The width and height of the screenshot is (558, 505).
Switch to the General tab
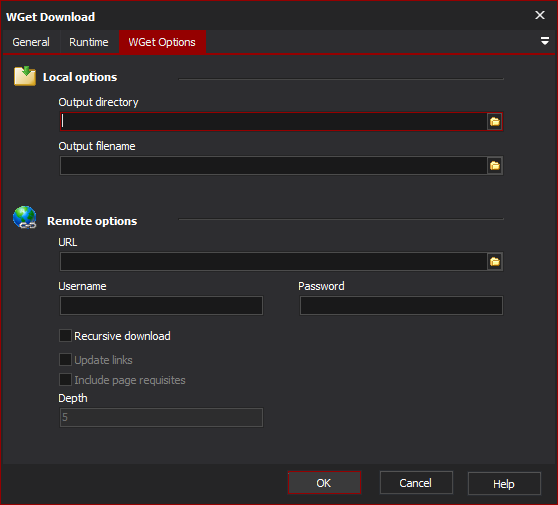tap(31, 42)
